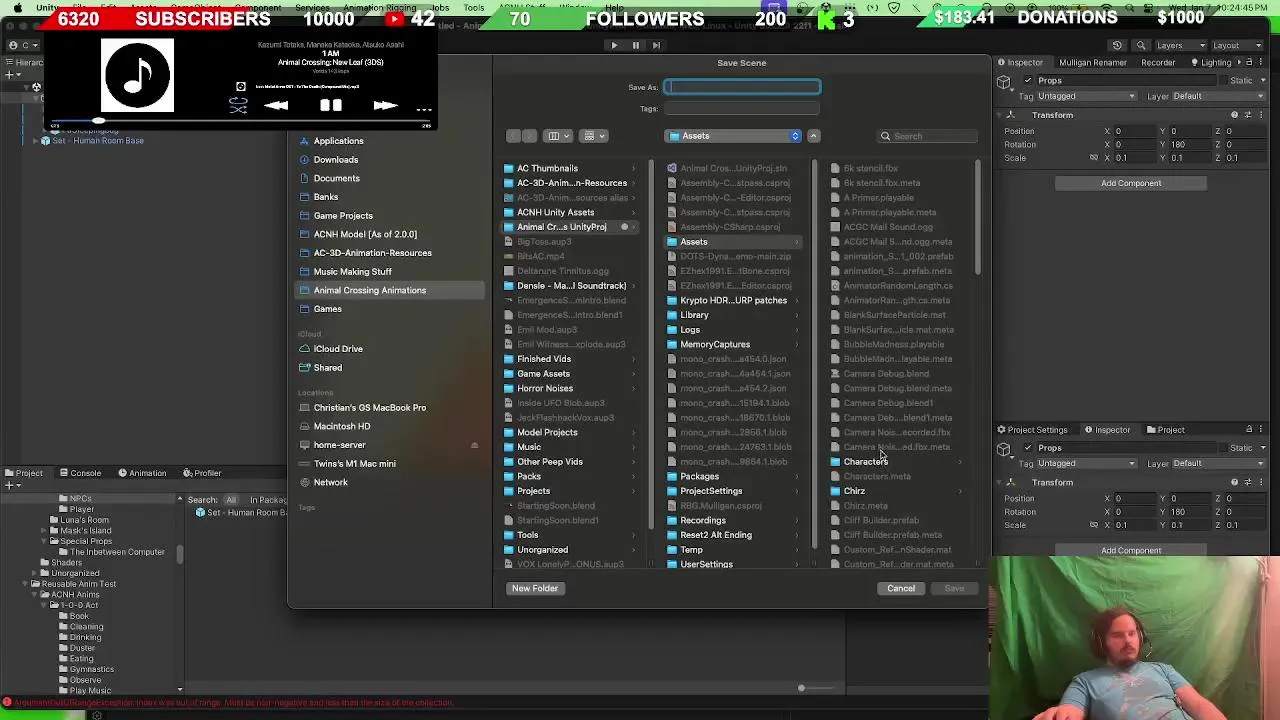
Task: Toggle Scale constrain proportions link icon, top Inspector
Action: coord(1093,158)
